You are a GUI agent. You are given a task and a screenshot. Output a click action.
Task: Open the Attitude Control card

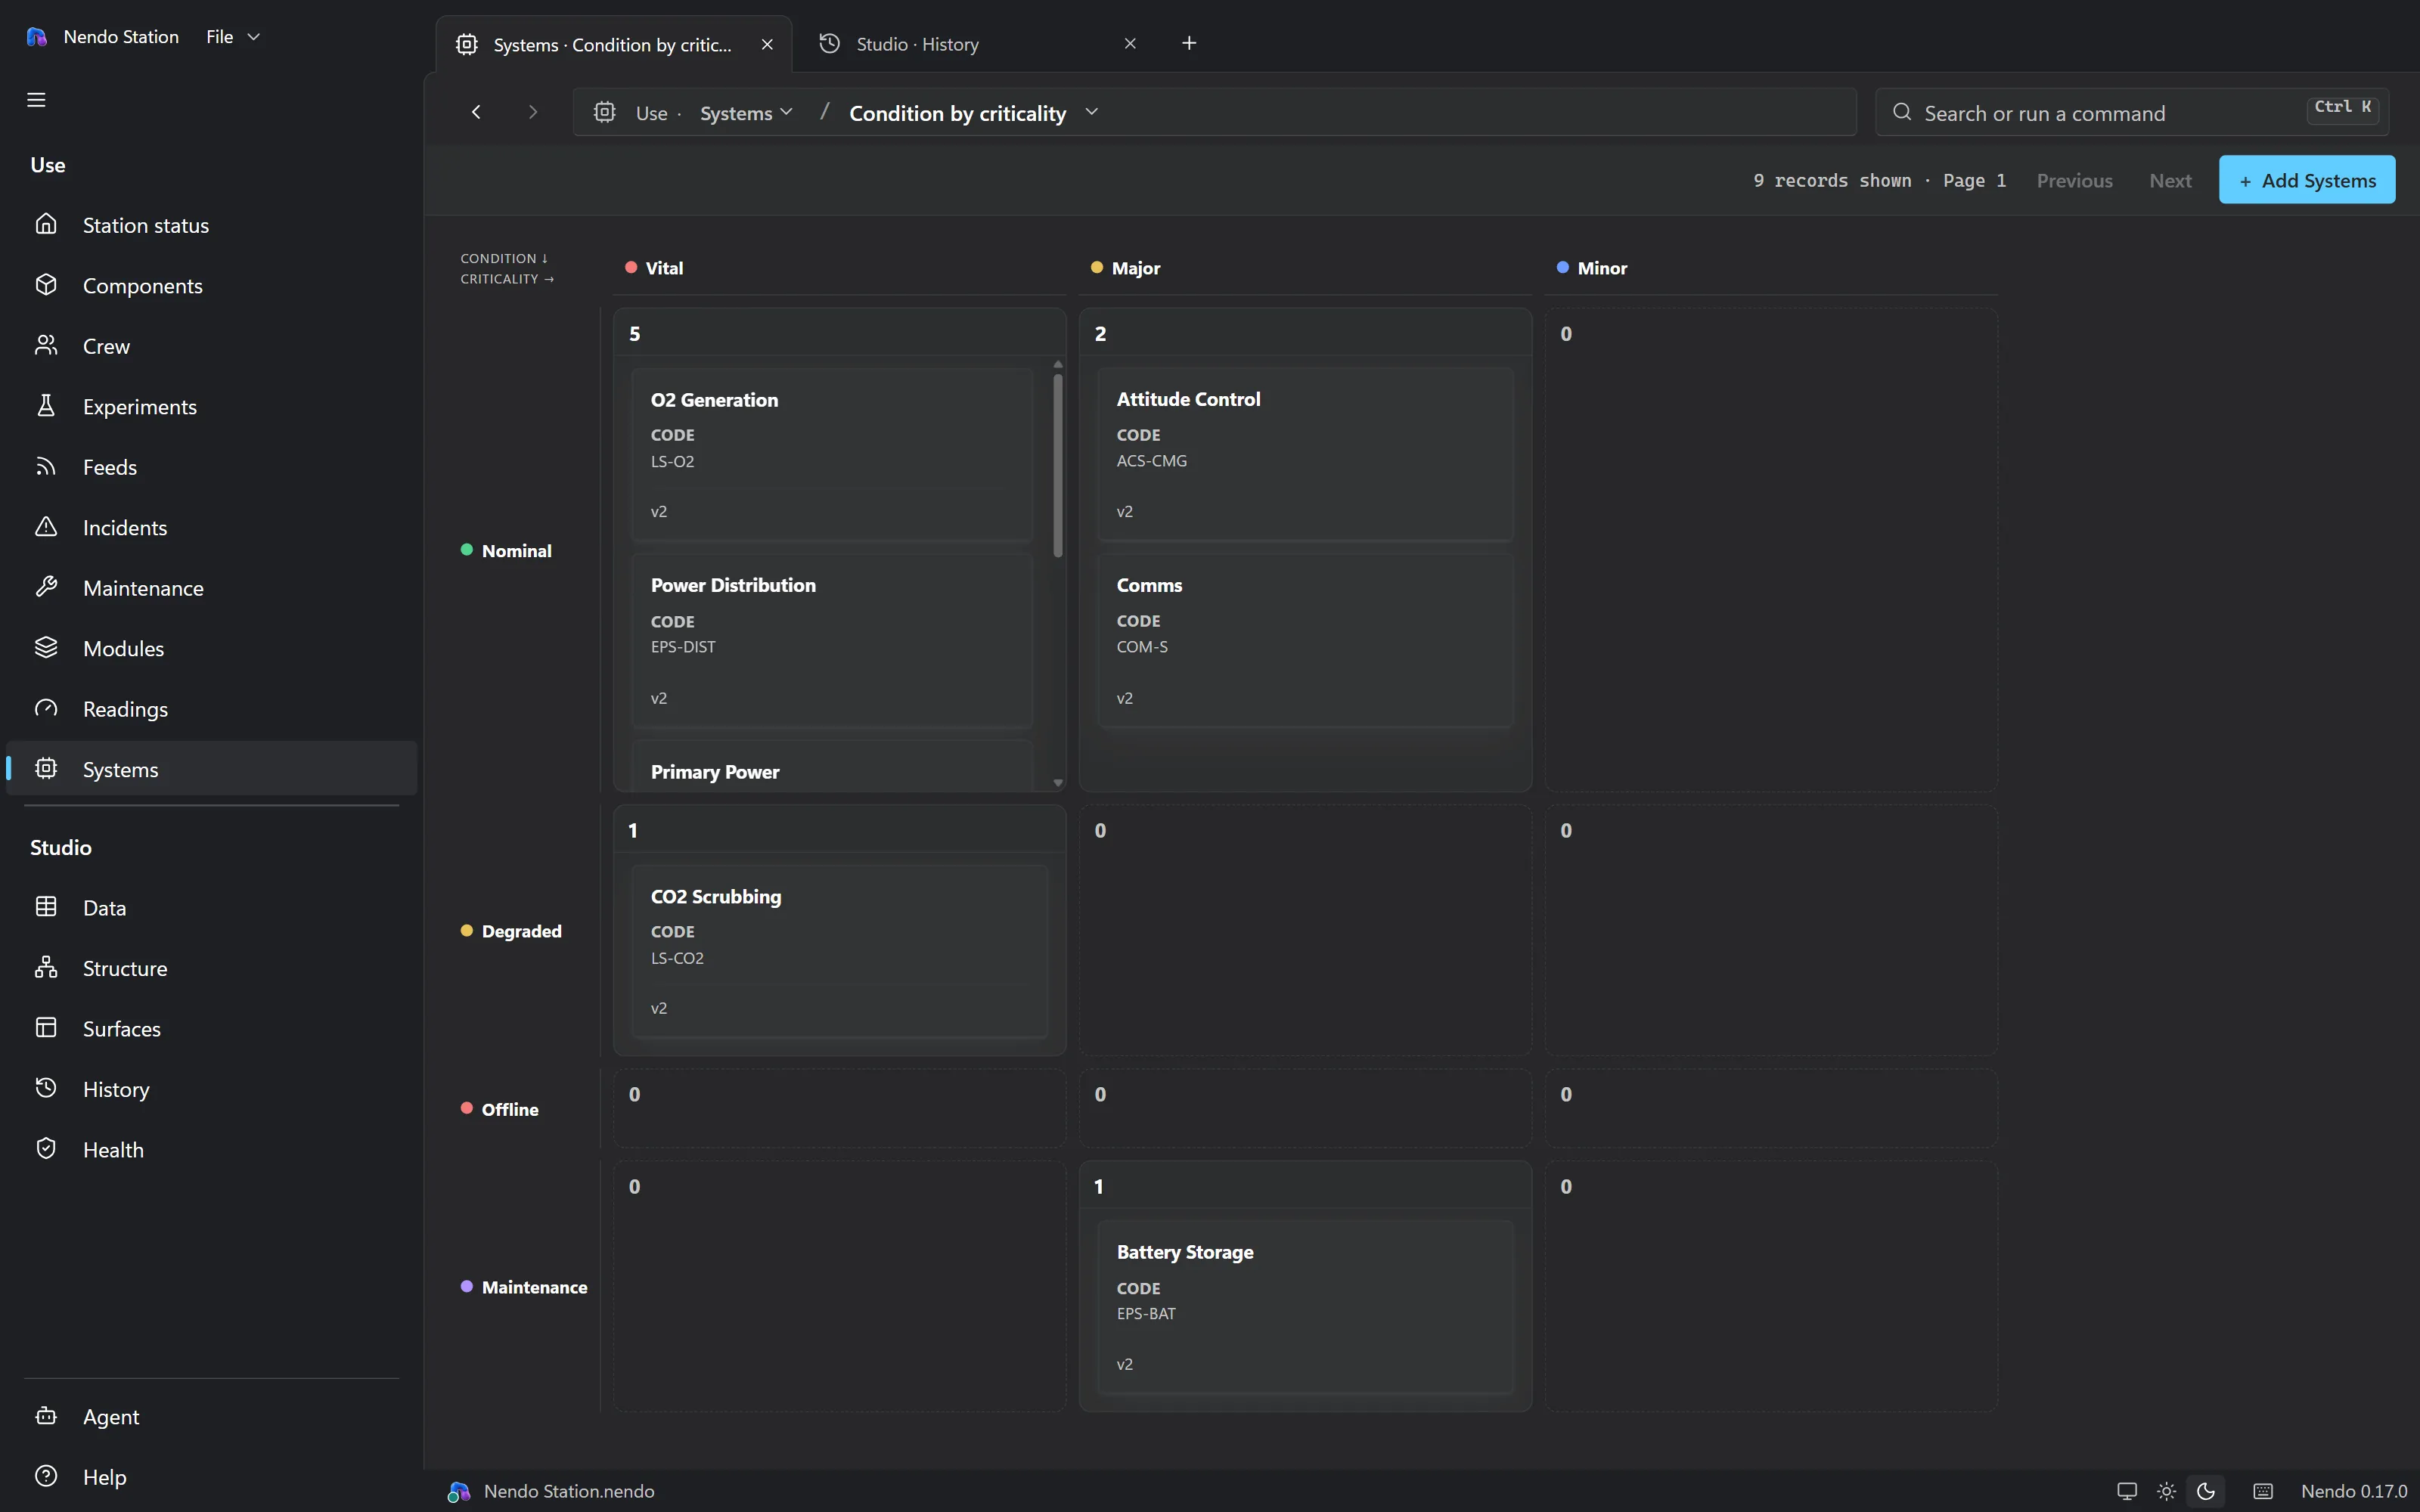click(1305, 454)
